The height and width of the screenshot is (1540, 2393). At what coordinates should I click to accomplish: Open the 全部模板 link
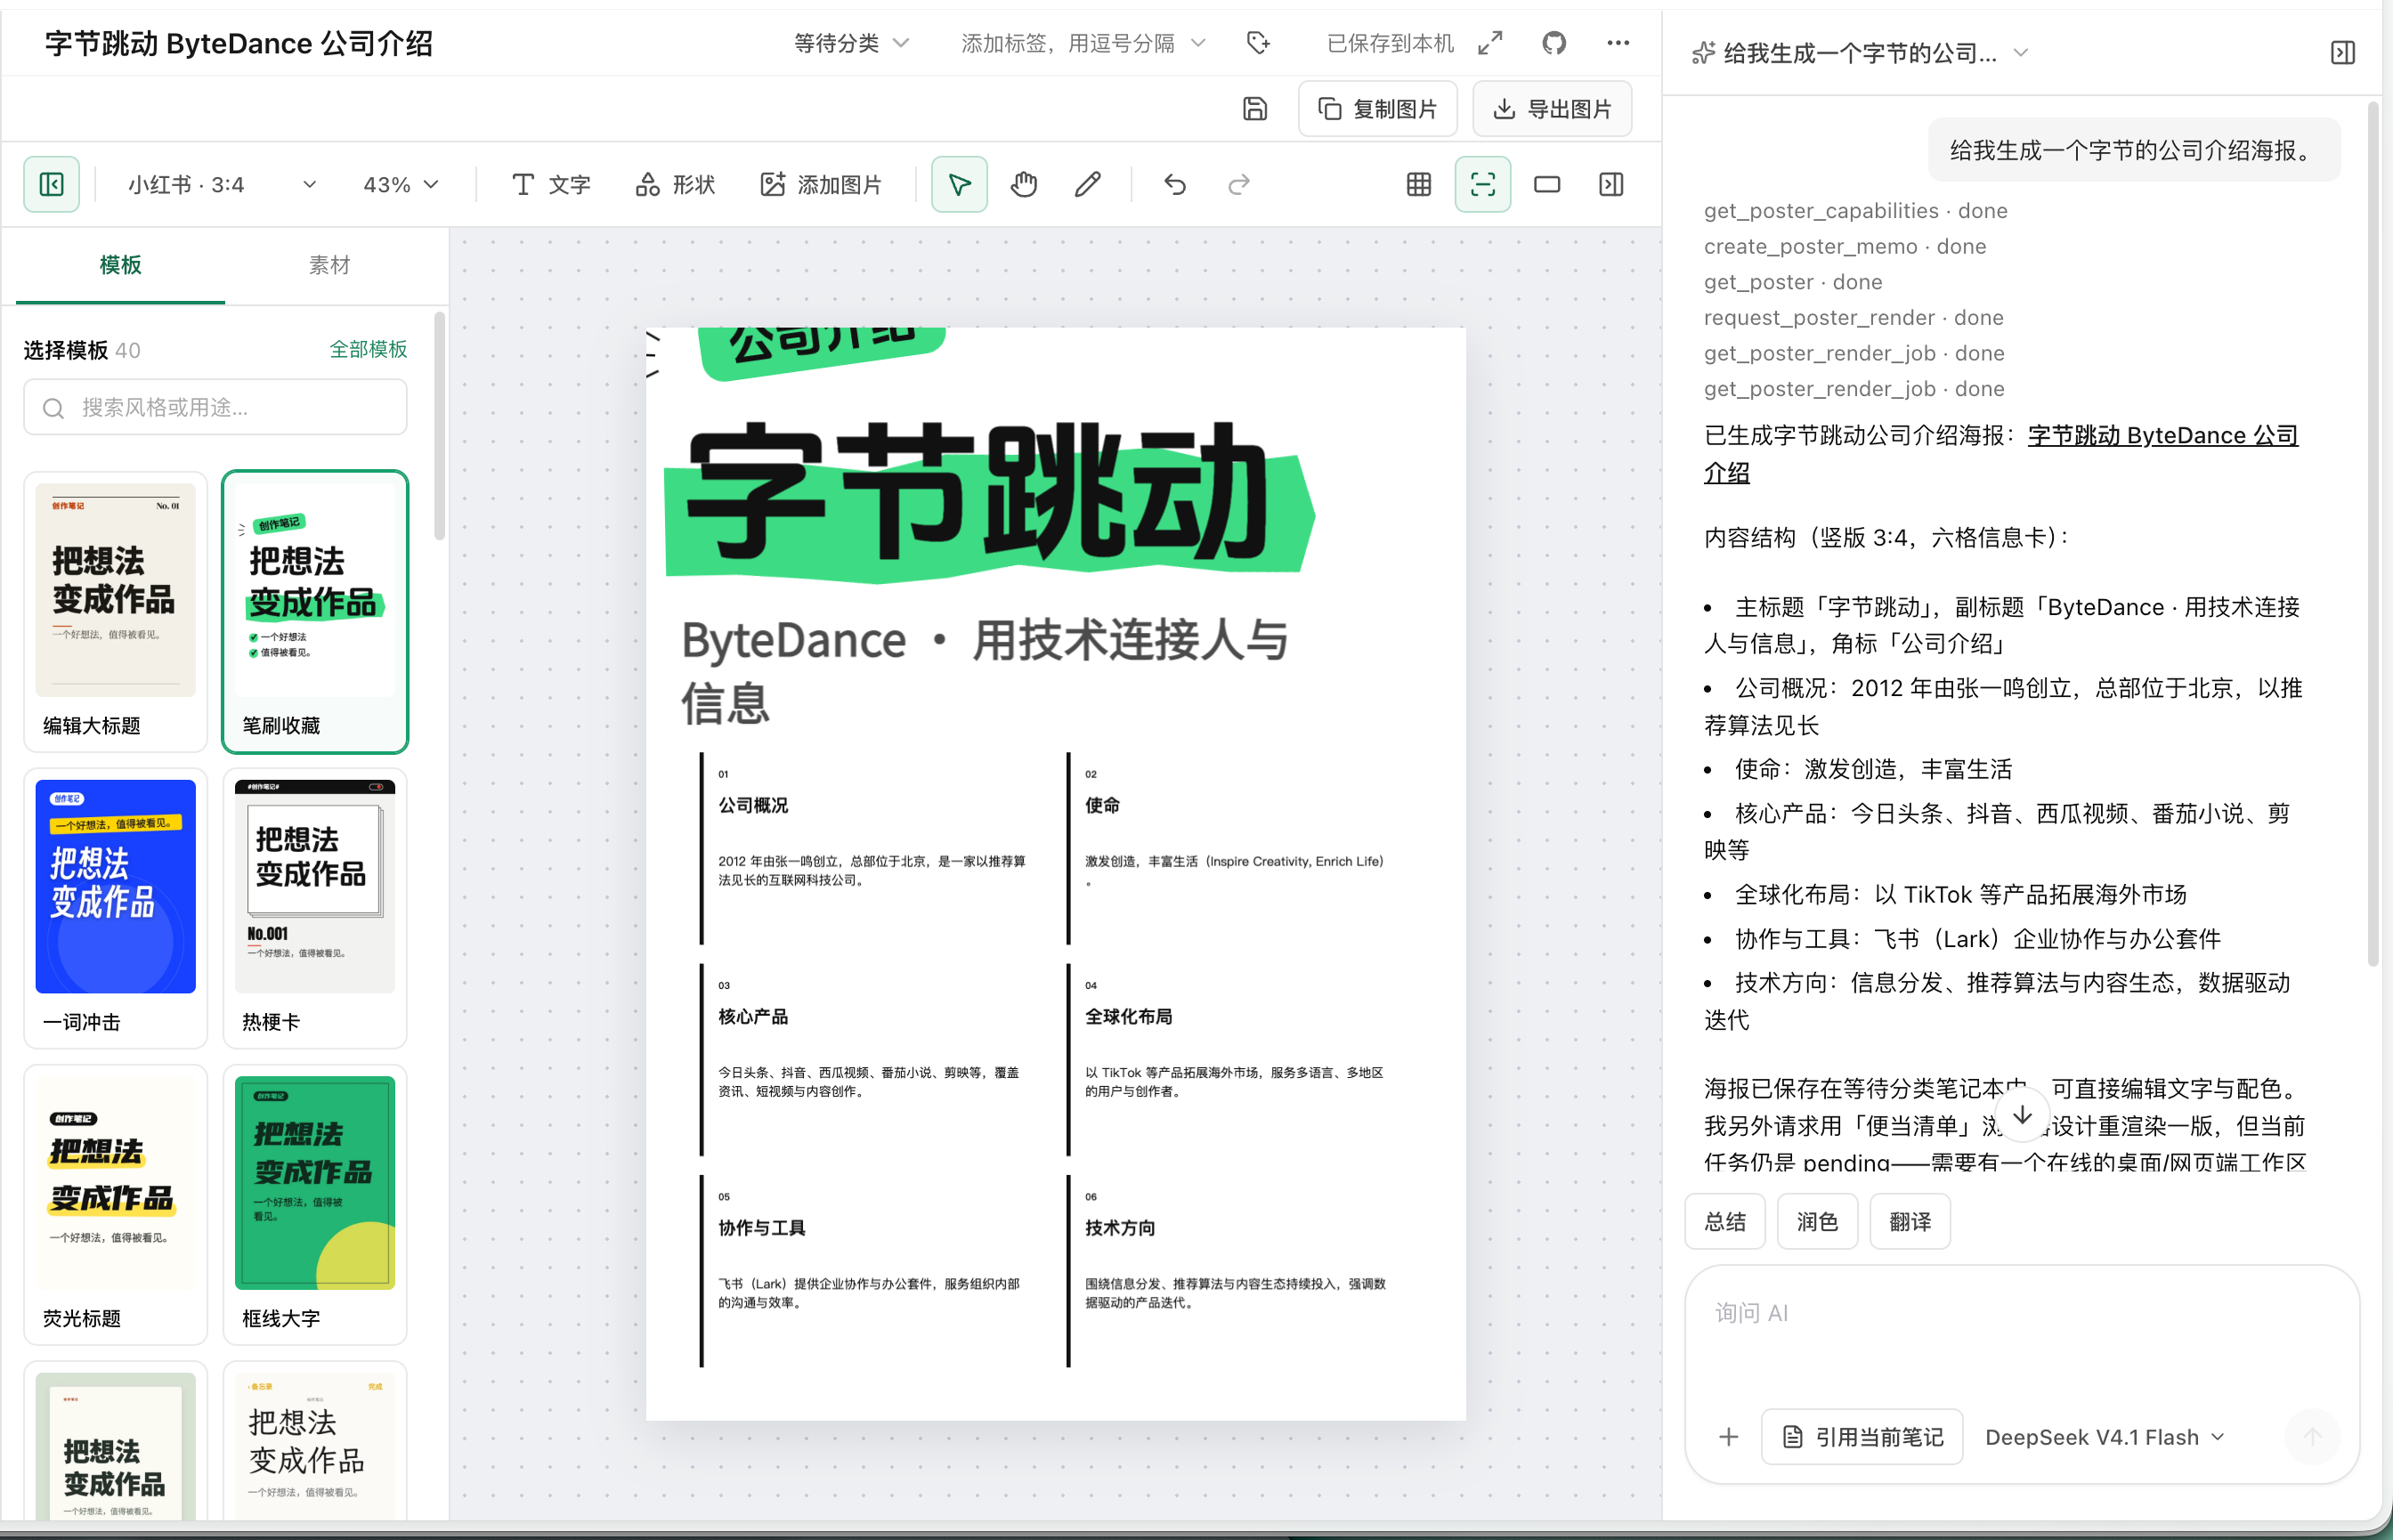[368, 349]
